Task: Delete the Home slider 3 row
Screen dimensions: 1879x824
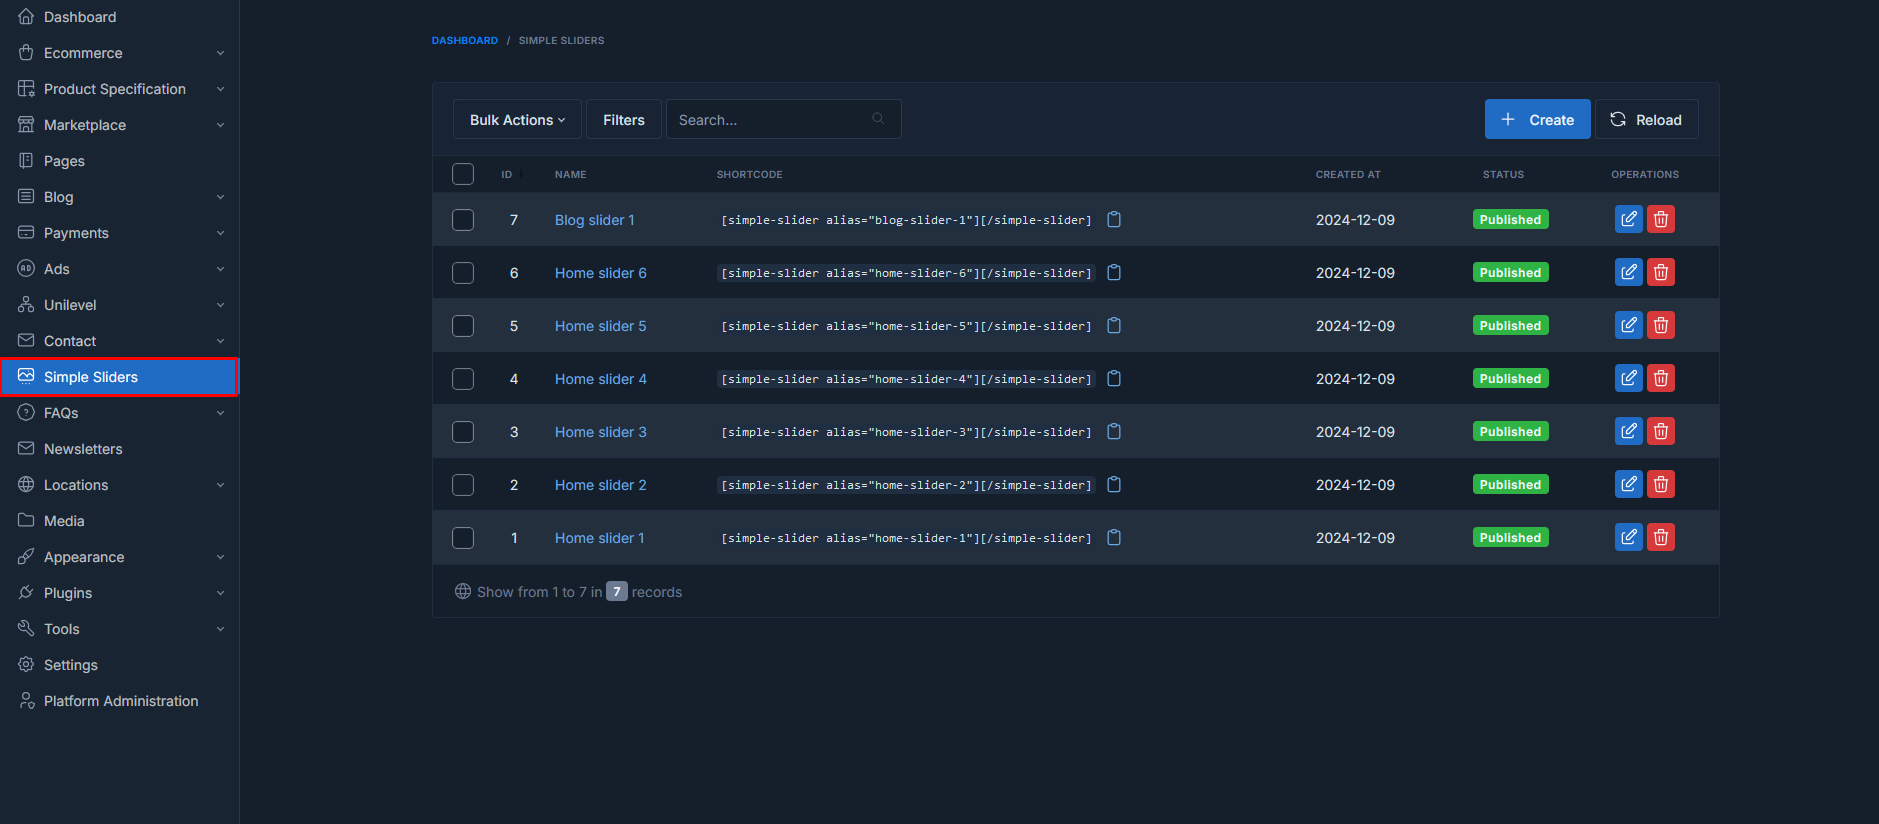Action: click(1660, 431)
